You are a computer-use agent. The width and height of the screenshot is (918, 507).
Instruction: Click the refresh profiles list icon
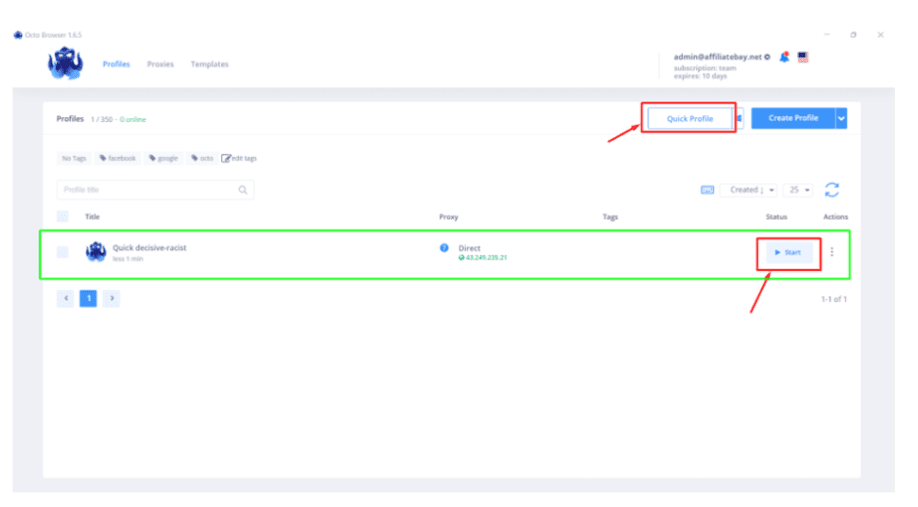tap(832, 190)
